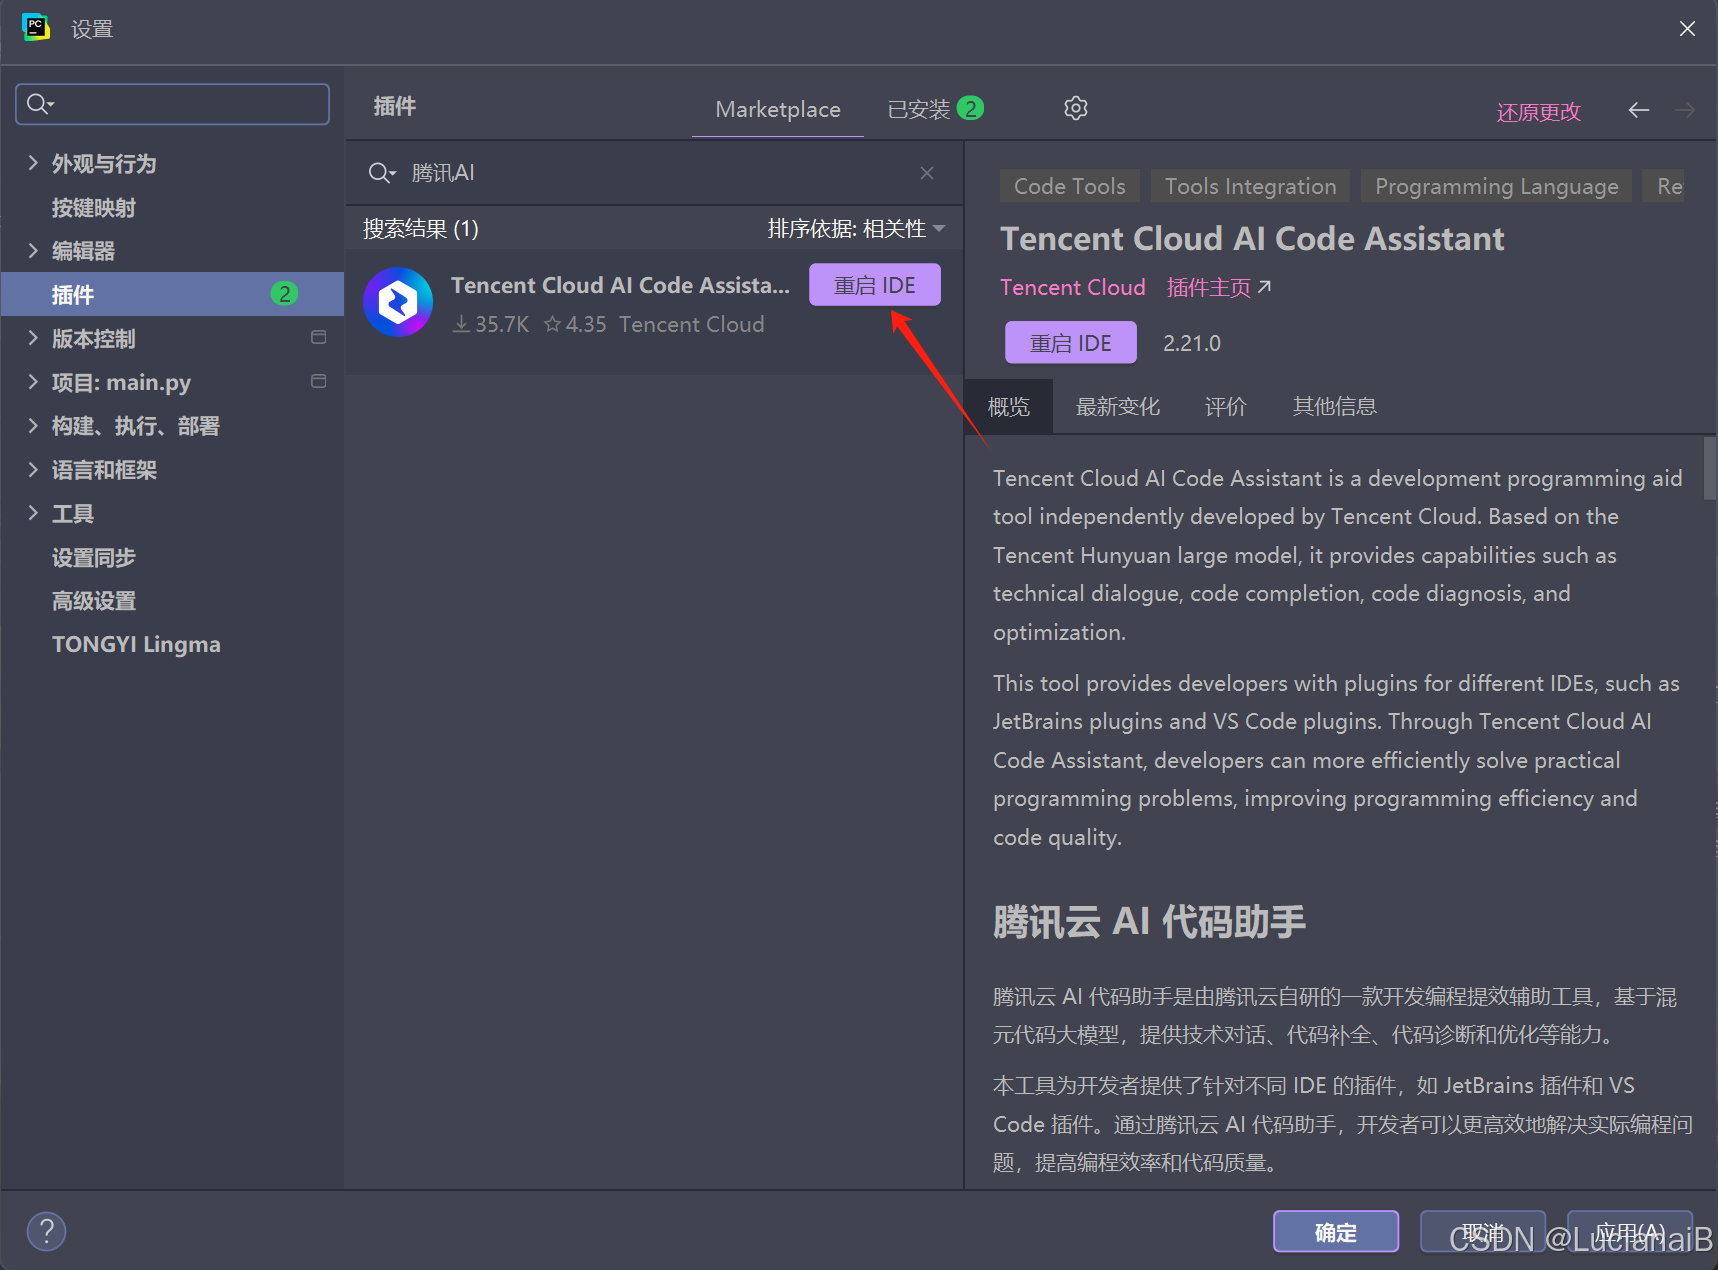Click the Programming Language tag
The height and width of the screenshot is (1270, 1718).
[1496, 186]
